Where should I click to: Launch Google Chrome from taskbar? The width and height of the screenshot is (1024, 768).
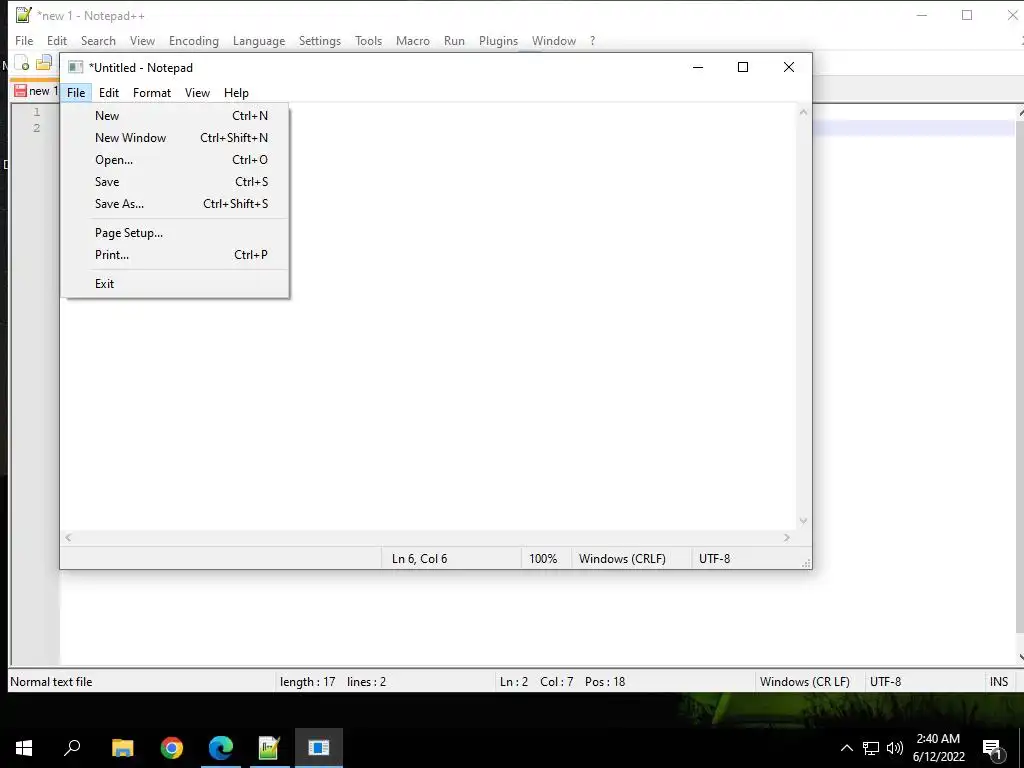click(x=172, y=748)
